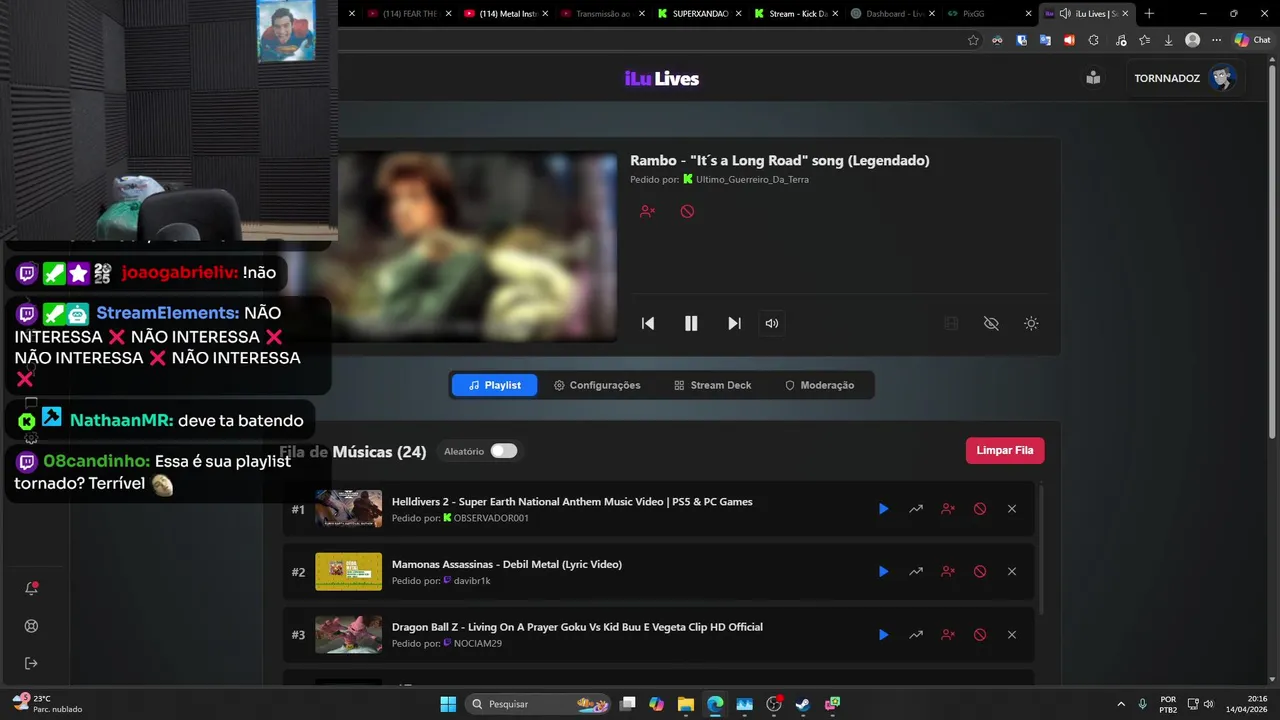Switch player brightness theme with sun icon
The height and width of the screenshot is (720, 1280).
tap(1031, 323)
